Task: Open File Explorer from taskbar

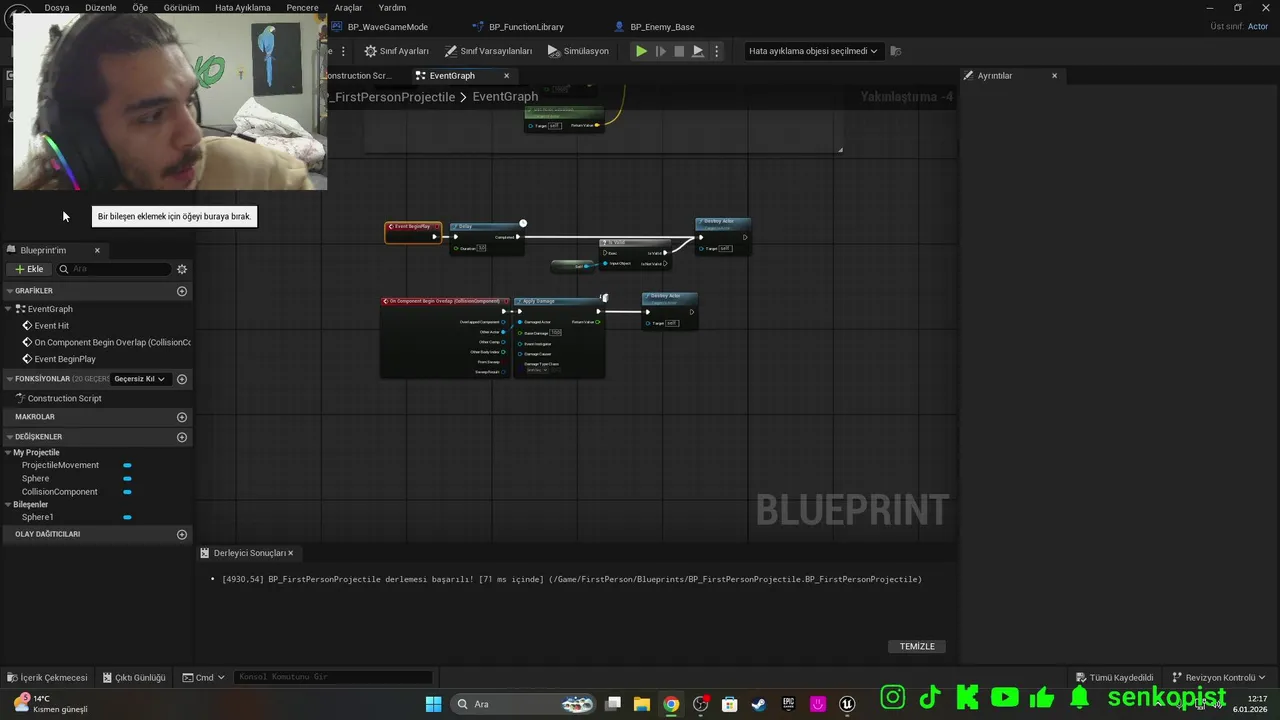Action: coord(642,704)
